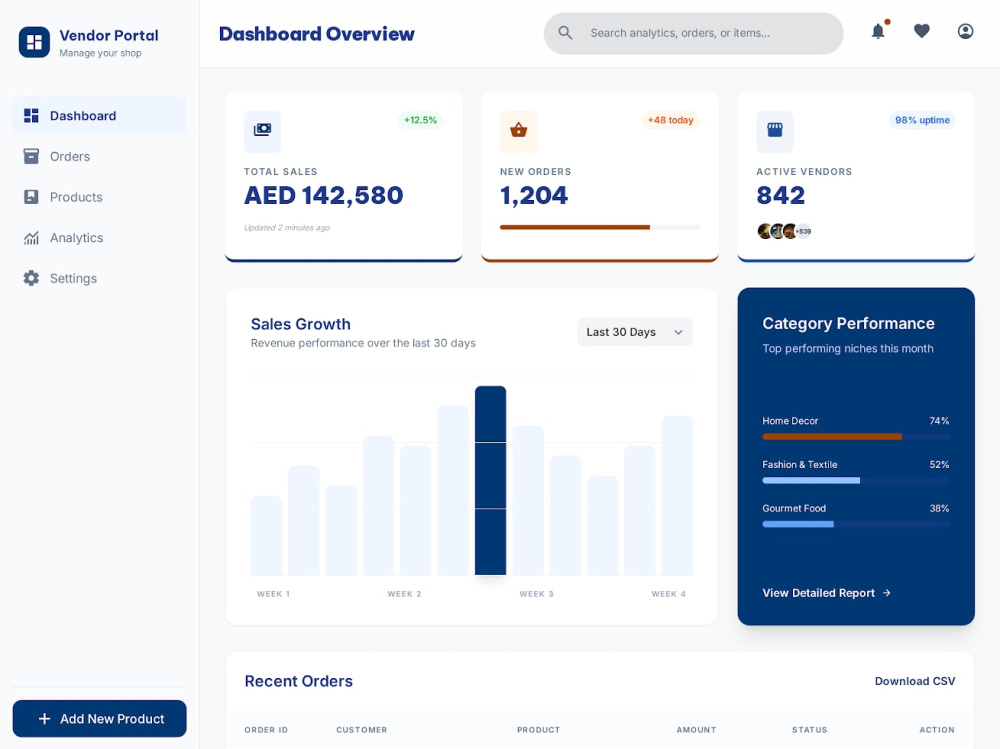Click the Sales Growth card title
Screen dimensions: 1000x749
click(x=300, y=324)
